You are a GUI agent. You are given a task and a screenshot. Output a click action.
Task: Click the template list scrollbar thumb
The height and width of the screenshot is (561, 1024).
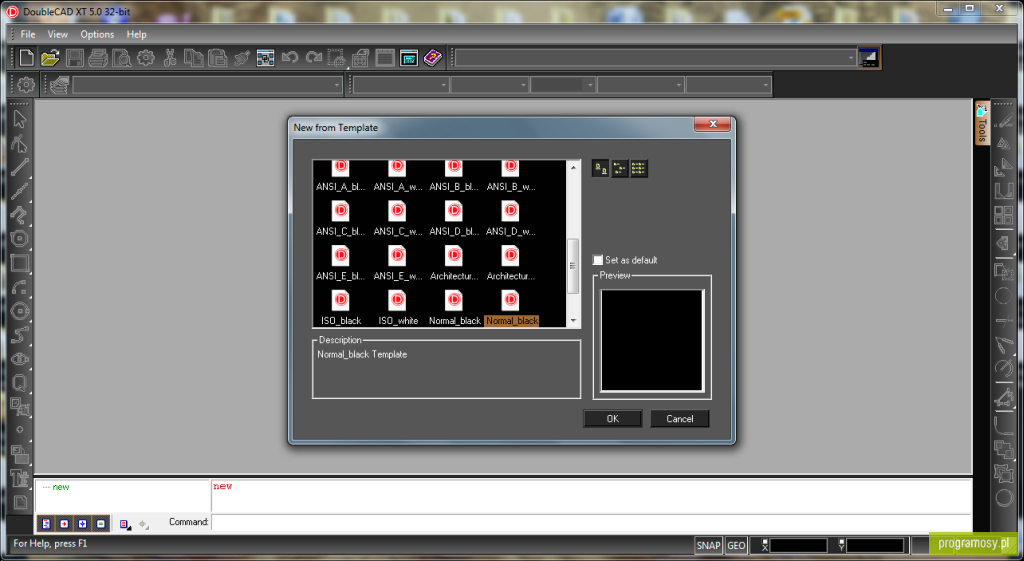(573, 266)
